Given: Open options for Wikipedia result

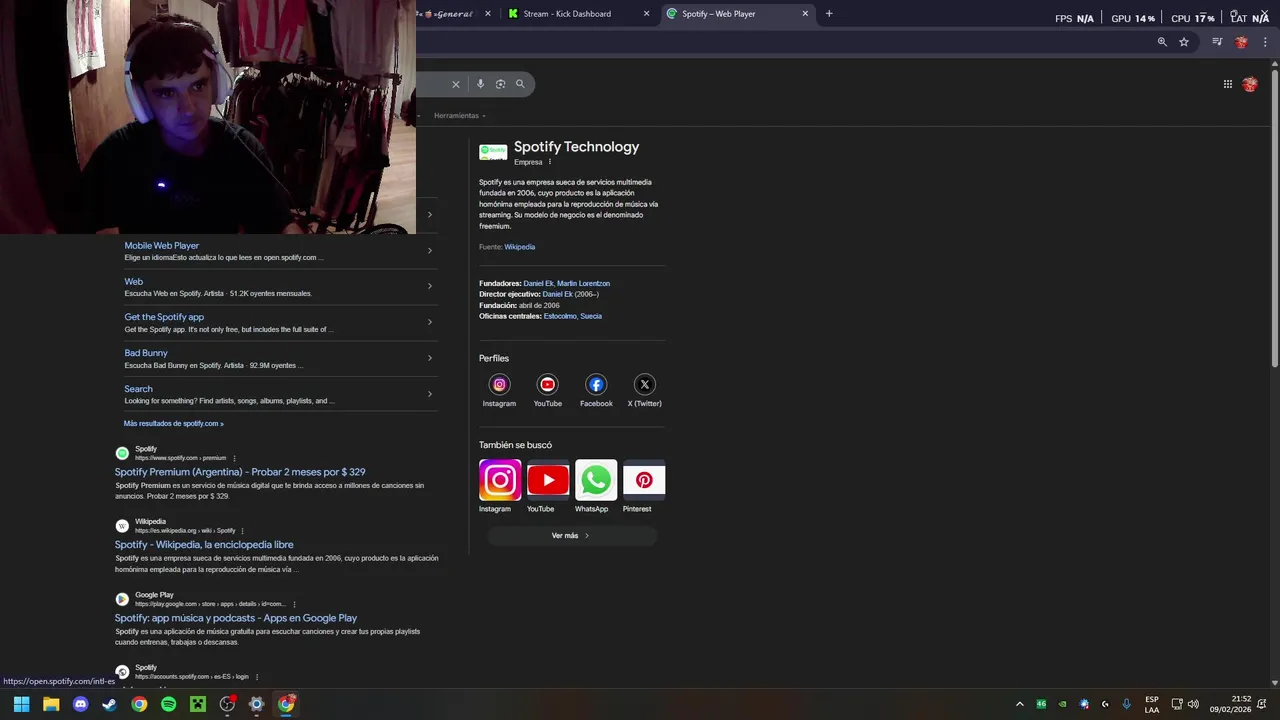Looking at the screenshot, I should click(x=242, y=531).
